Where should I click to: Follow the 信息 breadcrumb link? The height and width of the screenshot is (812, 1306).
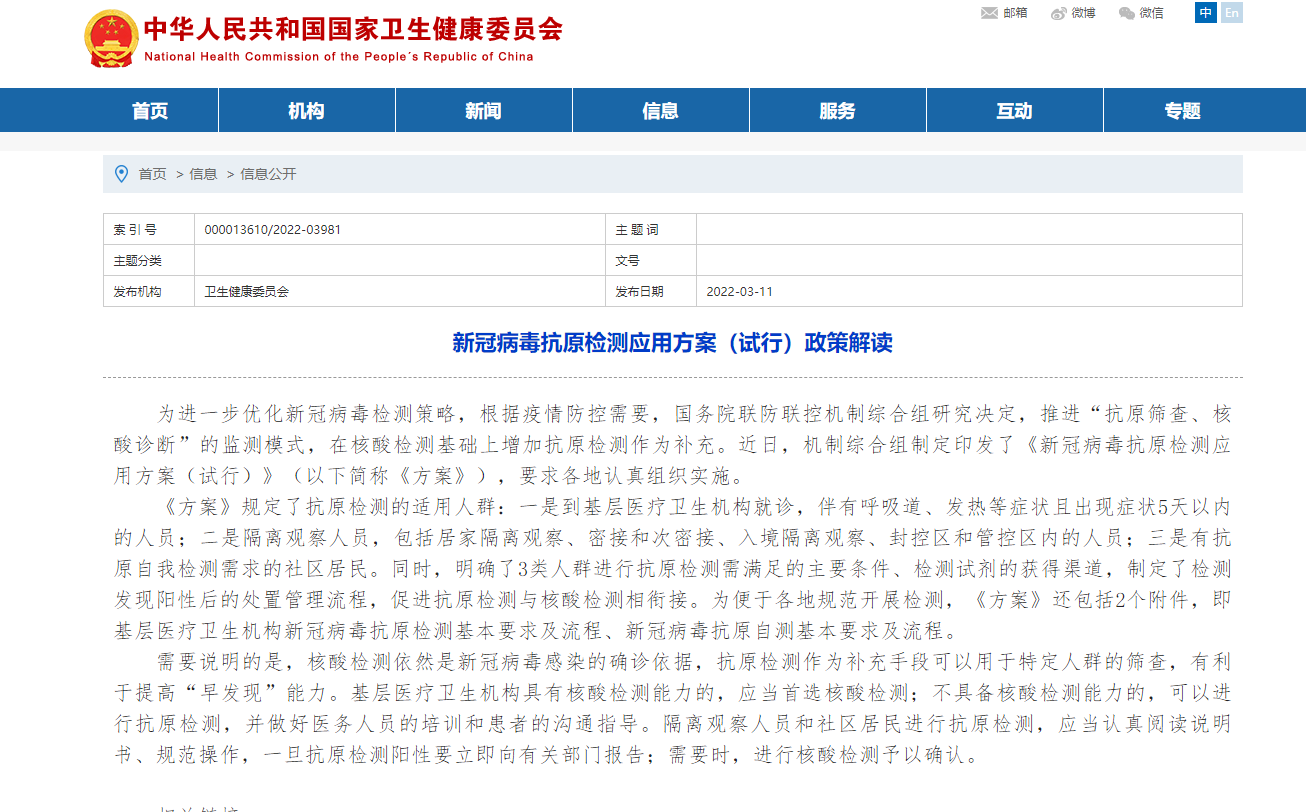(x=203, y=173)
